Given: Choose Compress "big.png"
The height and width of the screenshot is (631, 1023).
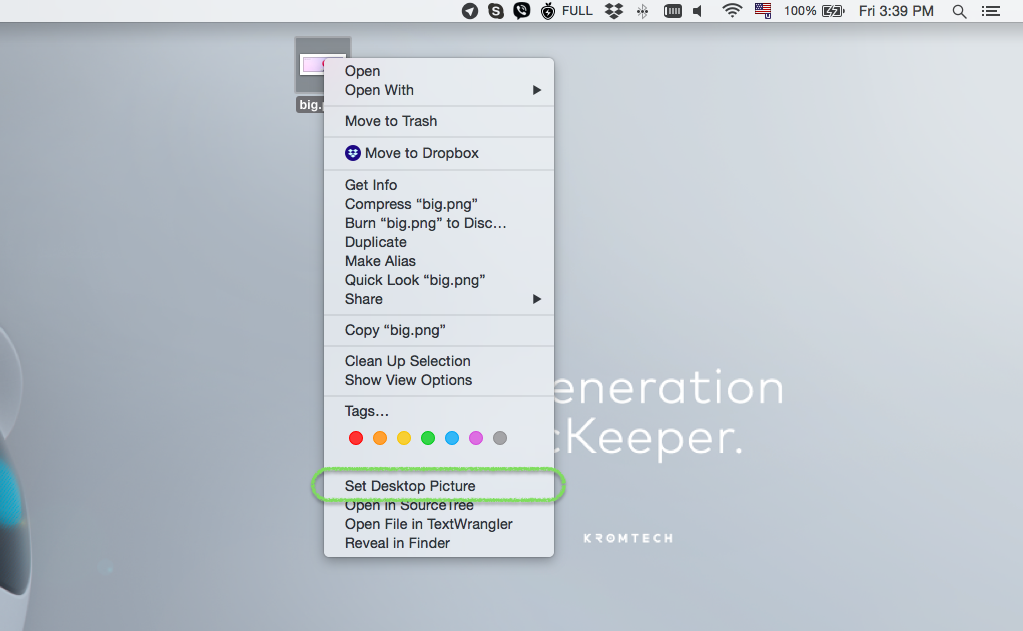Looking at the screenshot, I should (x=438, y=204).
